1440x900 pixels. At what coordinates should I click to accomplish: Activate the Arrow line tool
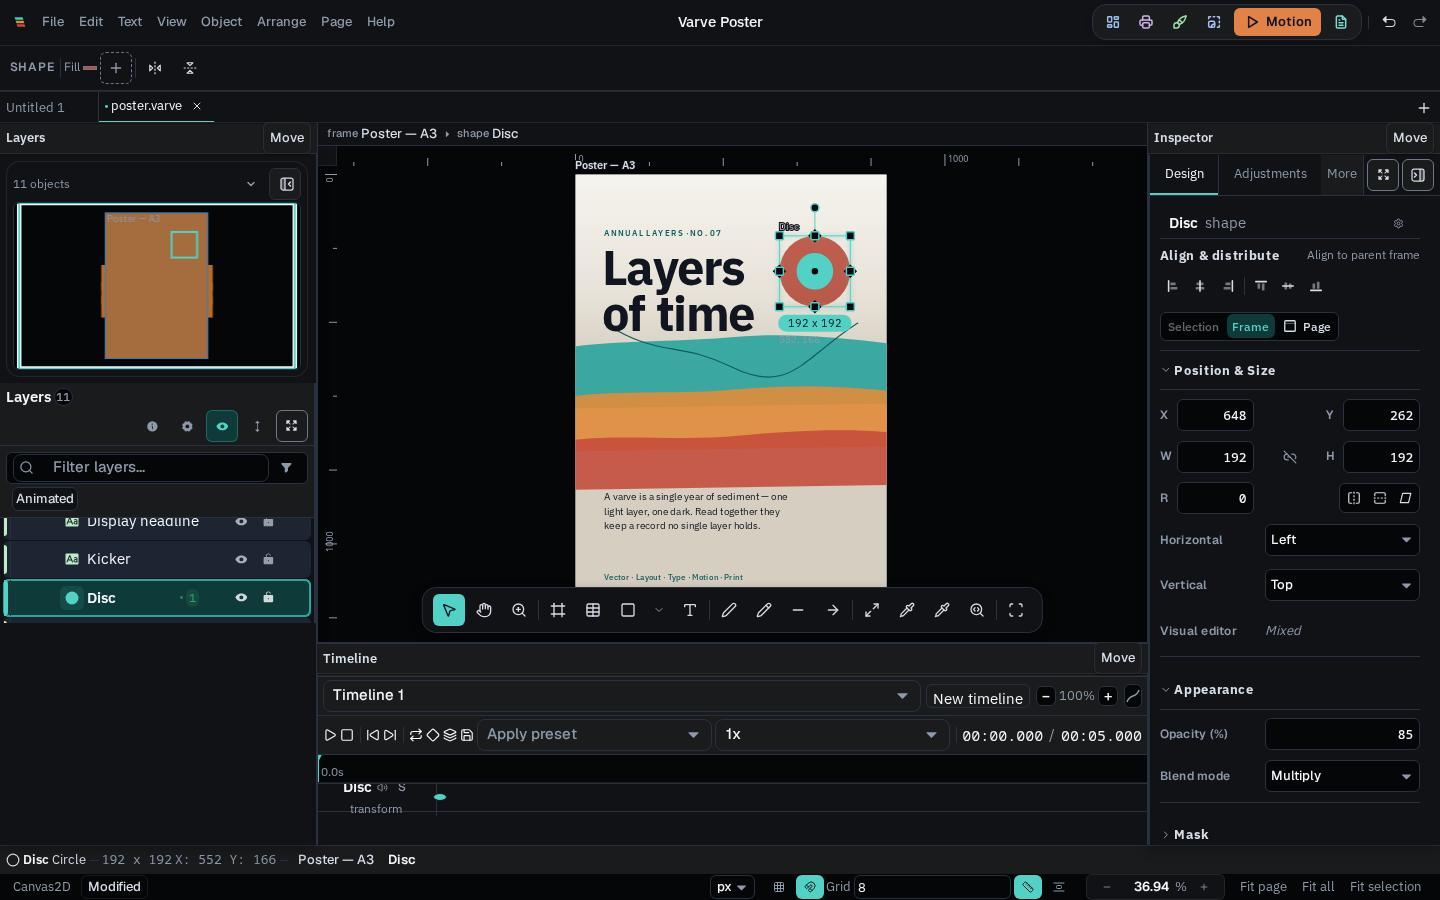(833, 610)
